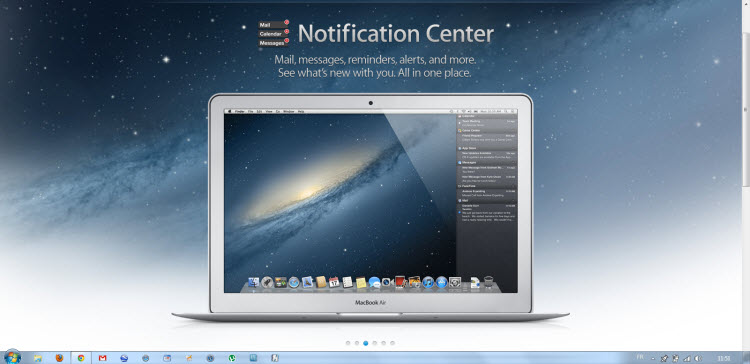The image size is (750, 364).
Task: Switch to the Chrome taskbar button
Action: pos(81,358)
